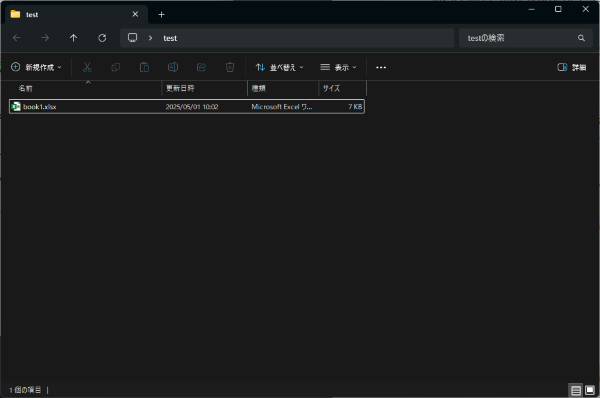
Task: Sort by the サイズ column header
Action: click(342, 88)
